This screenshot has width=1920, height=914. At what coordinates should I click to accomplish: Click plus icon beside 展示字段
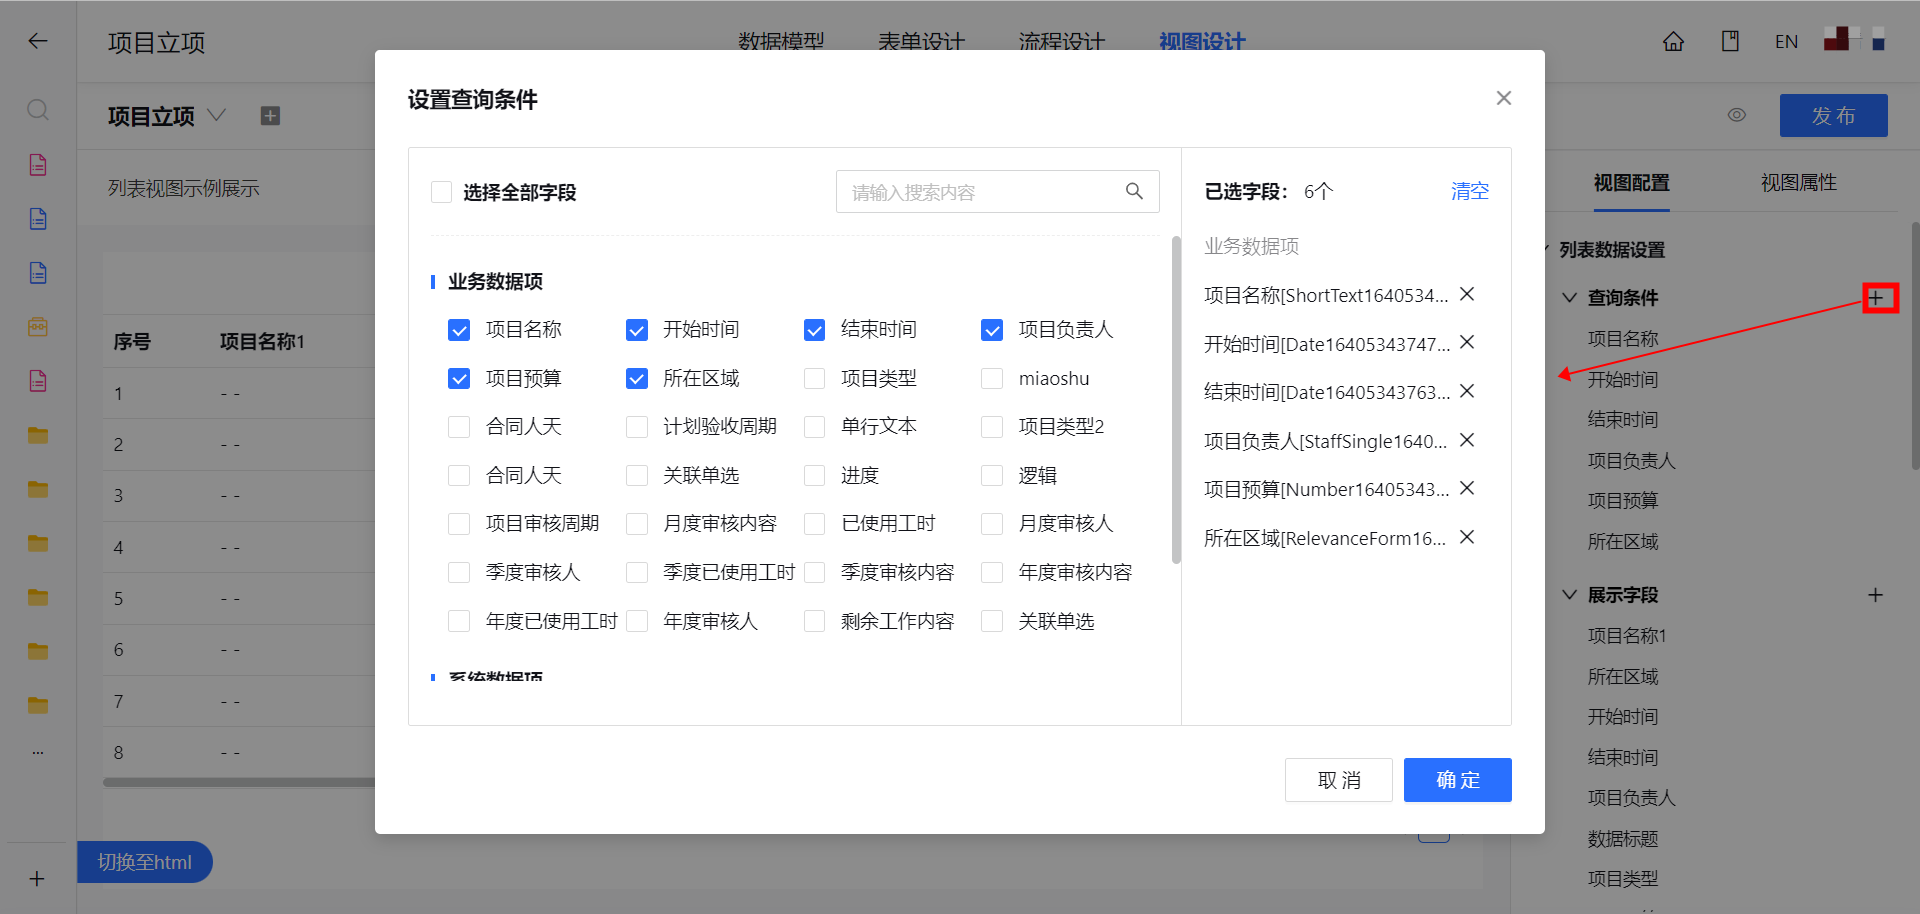(x=1876, y=595)
